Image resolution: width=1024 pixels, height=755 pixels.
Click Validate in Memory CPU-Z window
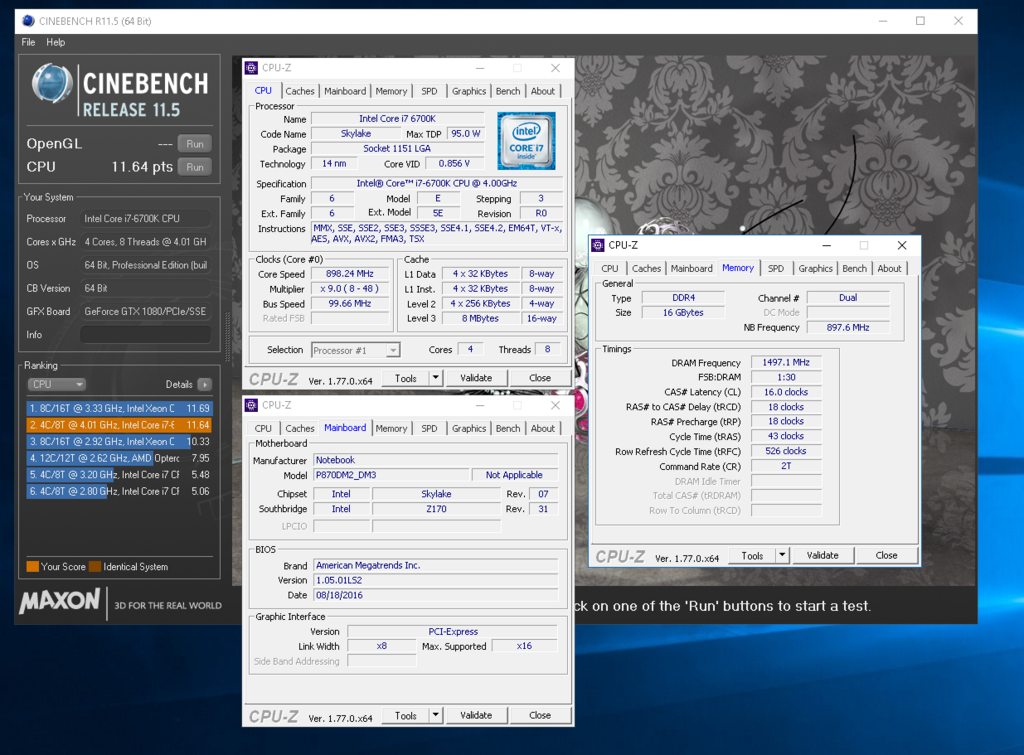822,555
